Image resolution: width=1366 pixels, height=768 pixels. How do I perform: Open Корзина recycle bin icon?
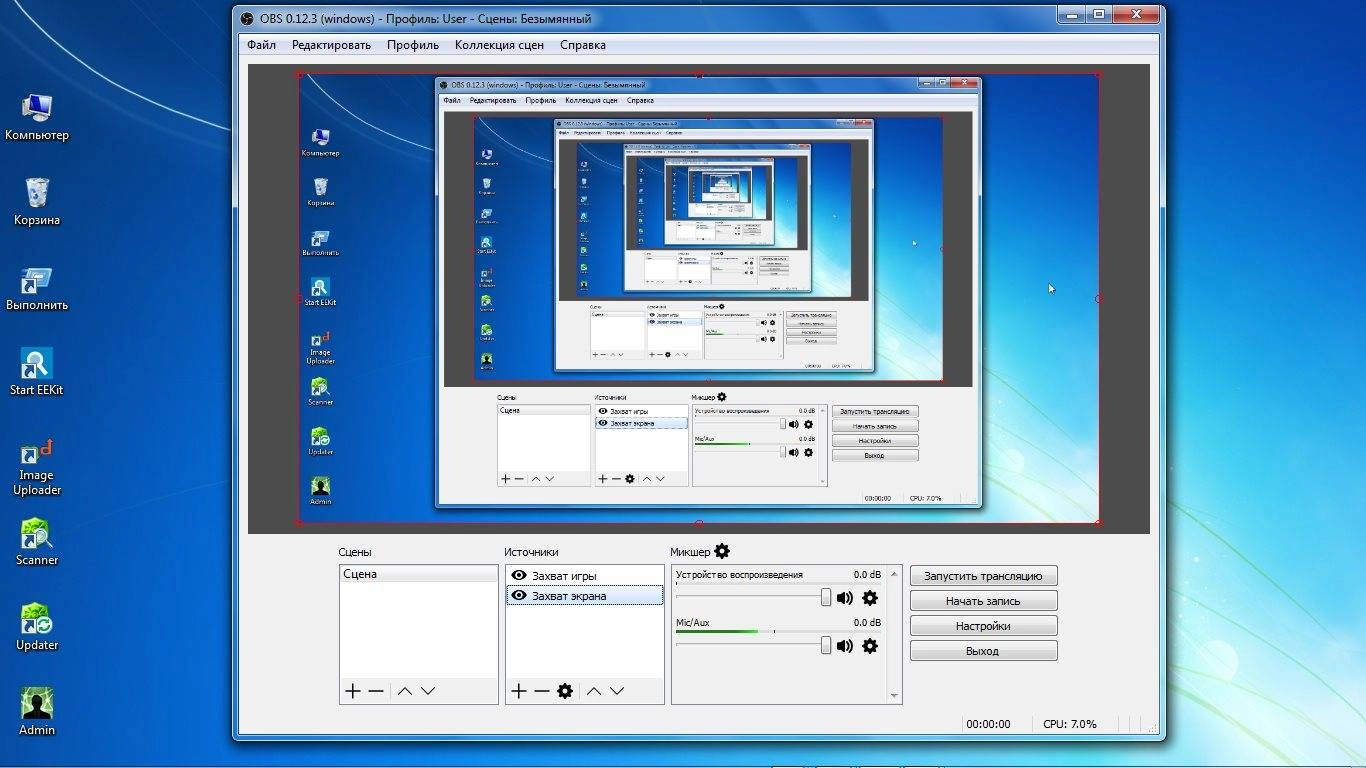pyautogui.click(x=37, y=200)
